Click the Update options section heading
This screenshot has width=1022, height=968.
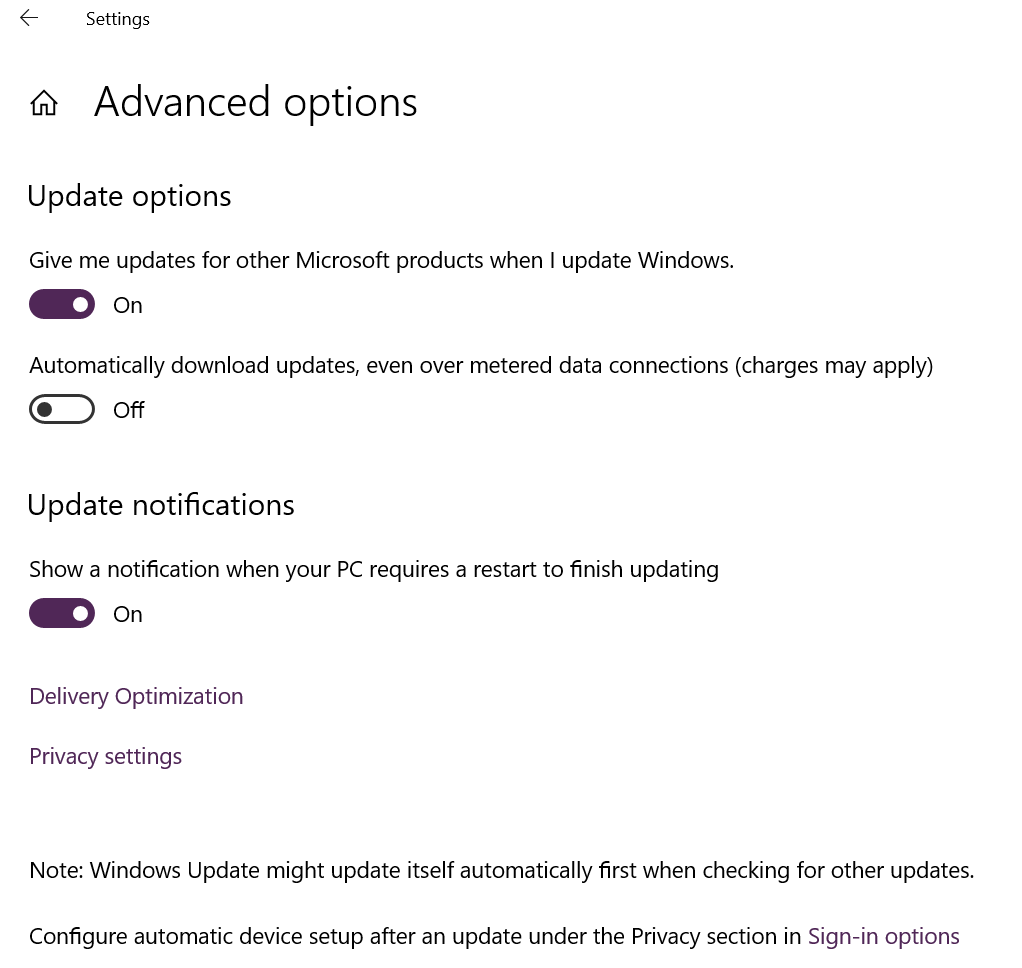coord(130,196)
